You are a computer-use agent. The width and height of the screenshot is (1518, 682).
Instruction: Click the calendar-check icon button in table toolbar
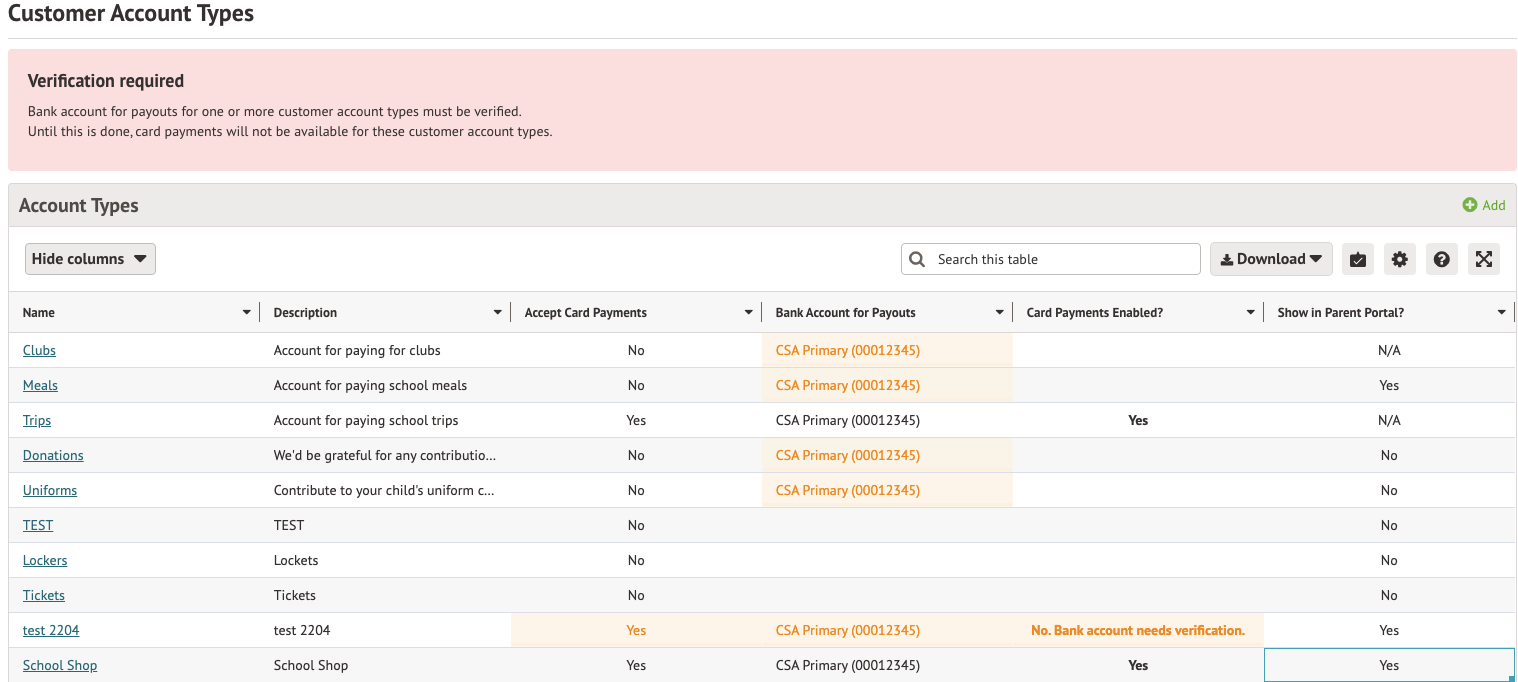click(x=1357, y=259)
